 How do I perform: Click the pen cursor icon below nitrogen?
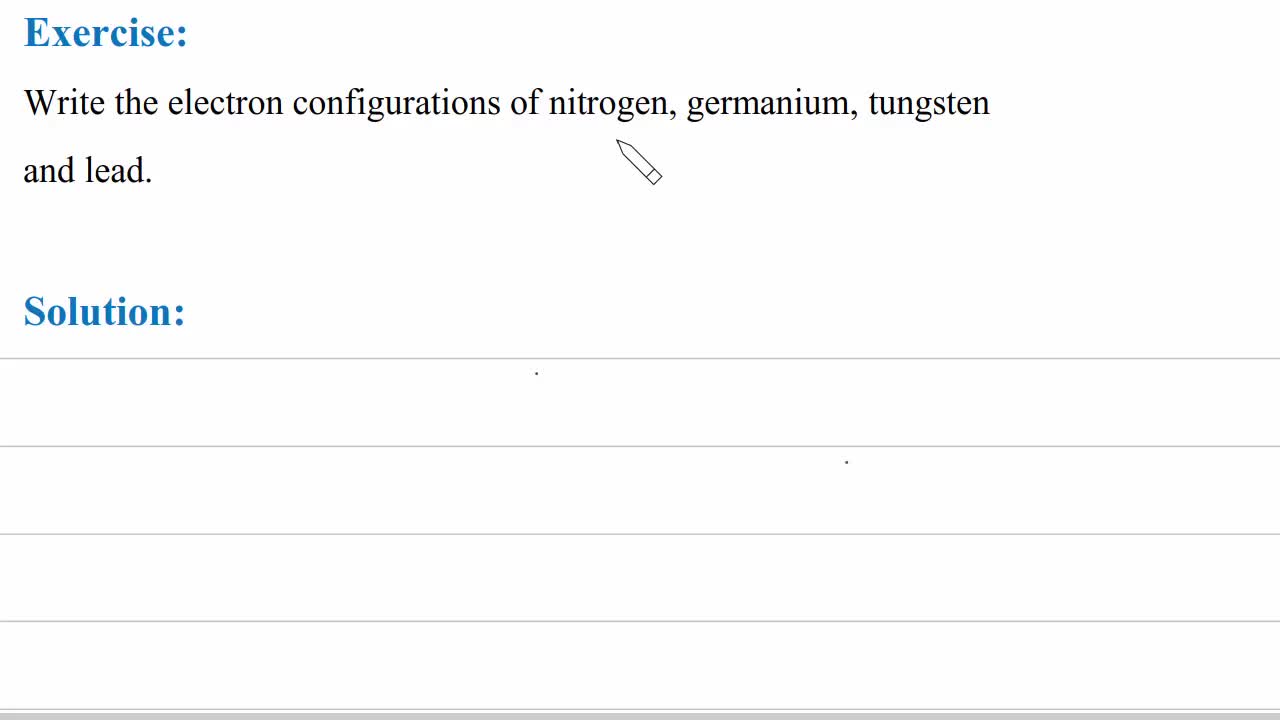click(x=639, y=162)
